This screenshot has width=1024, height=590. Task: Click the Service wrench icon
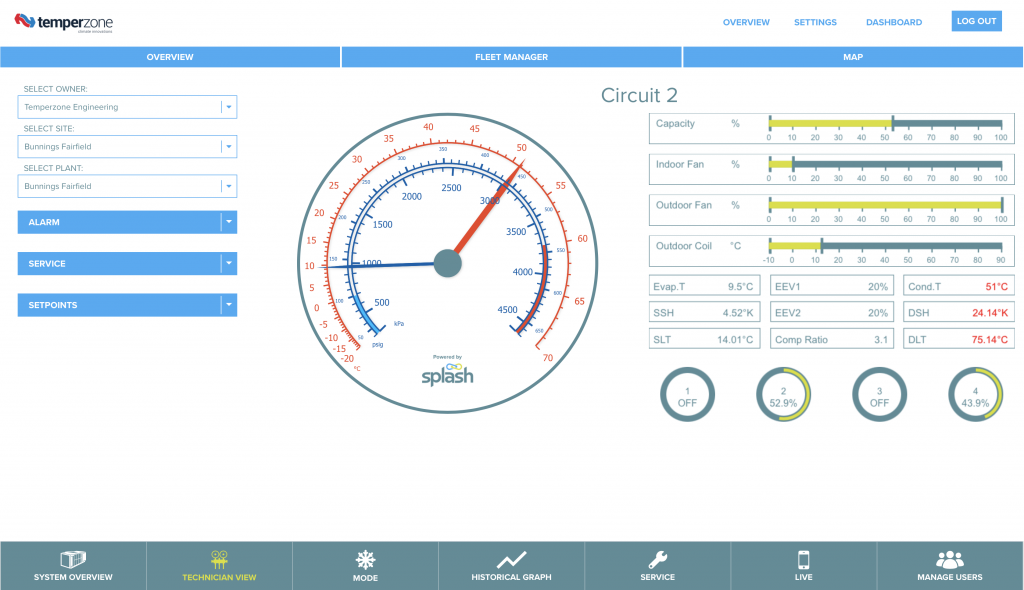(657, 560)
